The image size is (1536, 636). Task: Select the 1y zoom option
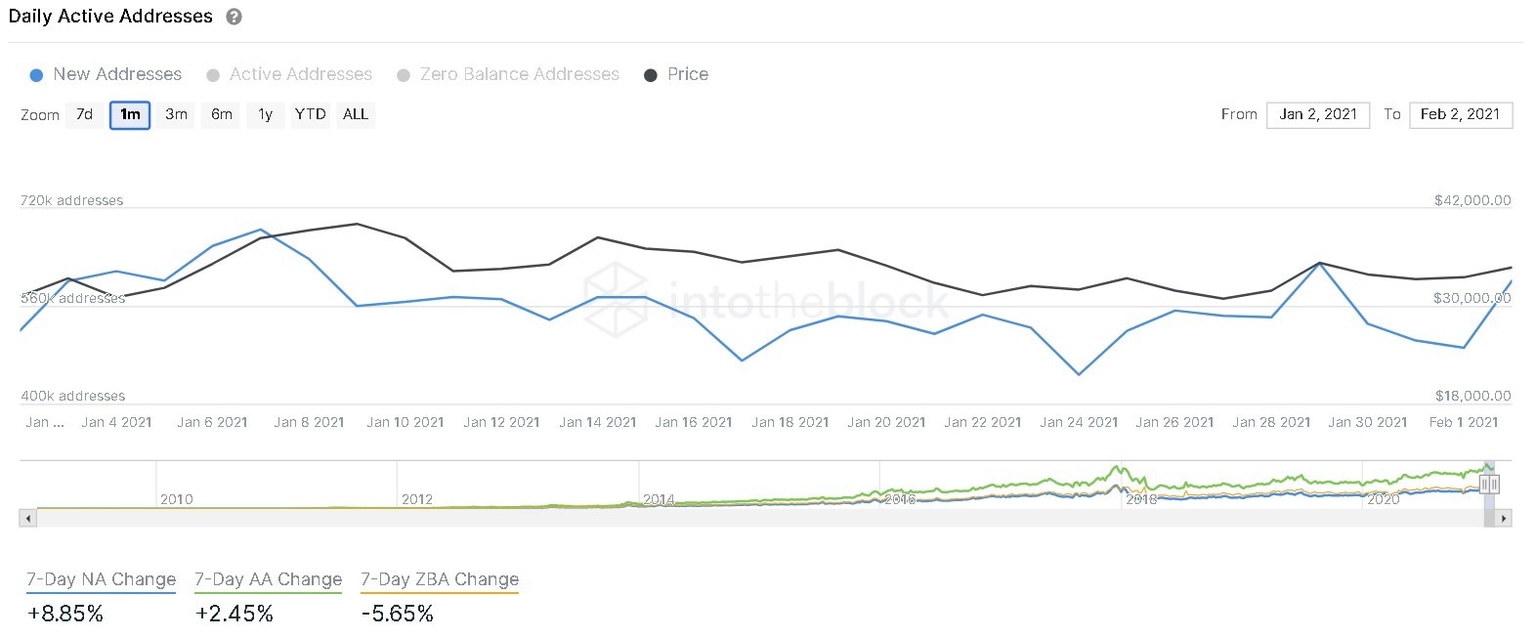265,115
